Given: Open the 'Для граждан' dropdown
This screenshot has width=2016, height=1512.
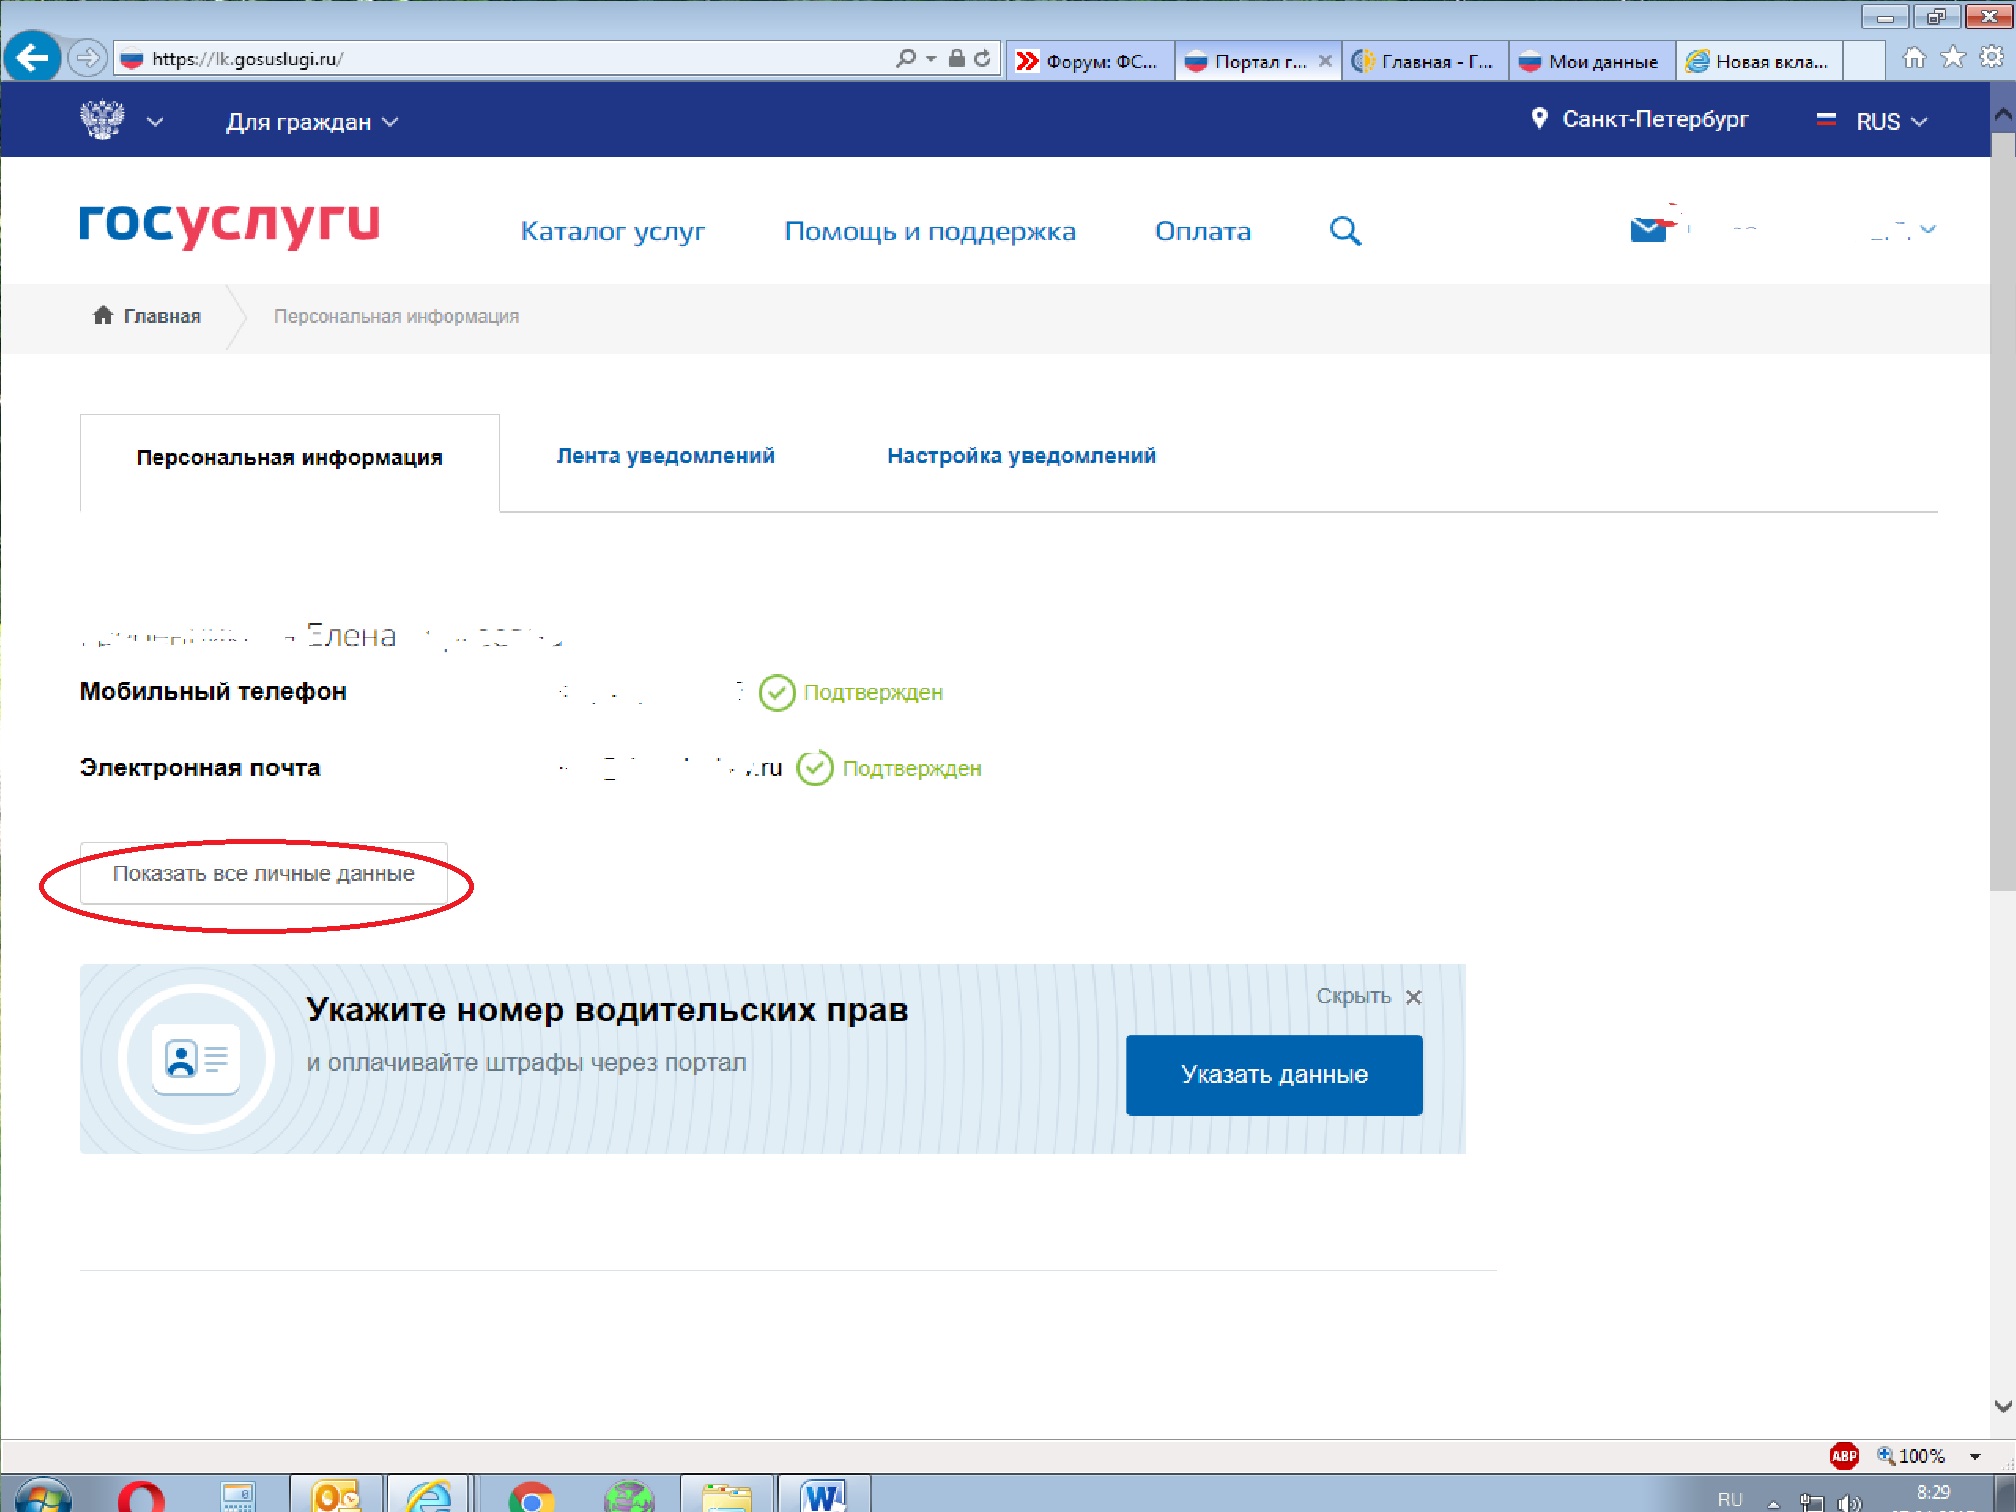Looking at the screenshot, I should pyautogui.click(x=312, y=122).
